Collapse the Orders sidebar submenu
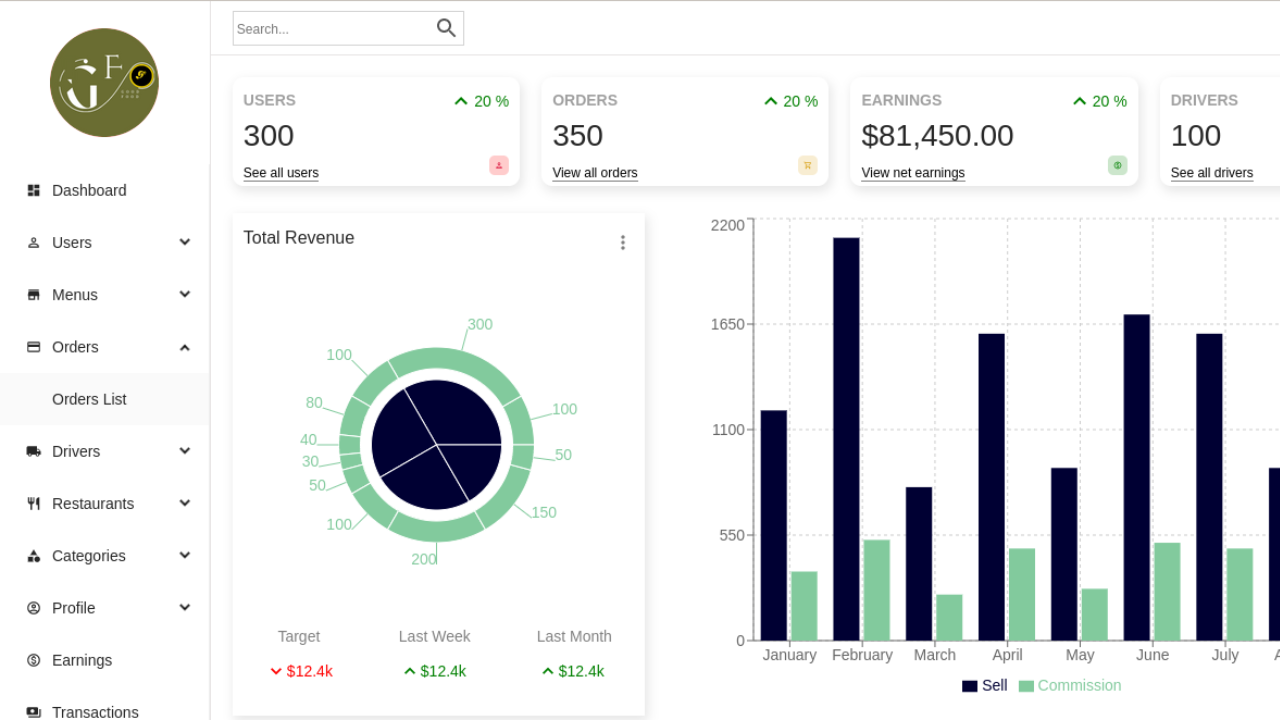This screenshot has height=720, width=1280. [185, 347]
